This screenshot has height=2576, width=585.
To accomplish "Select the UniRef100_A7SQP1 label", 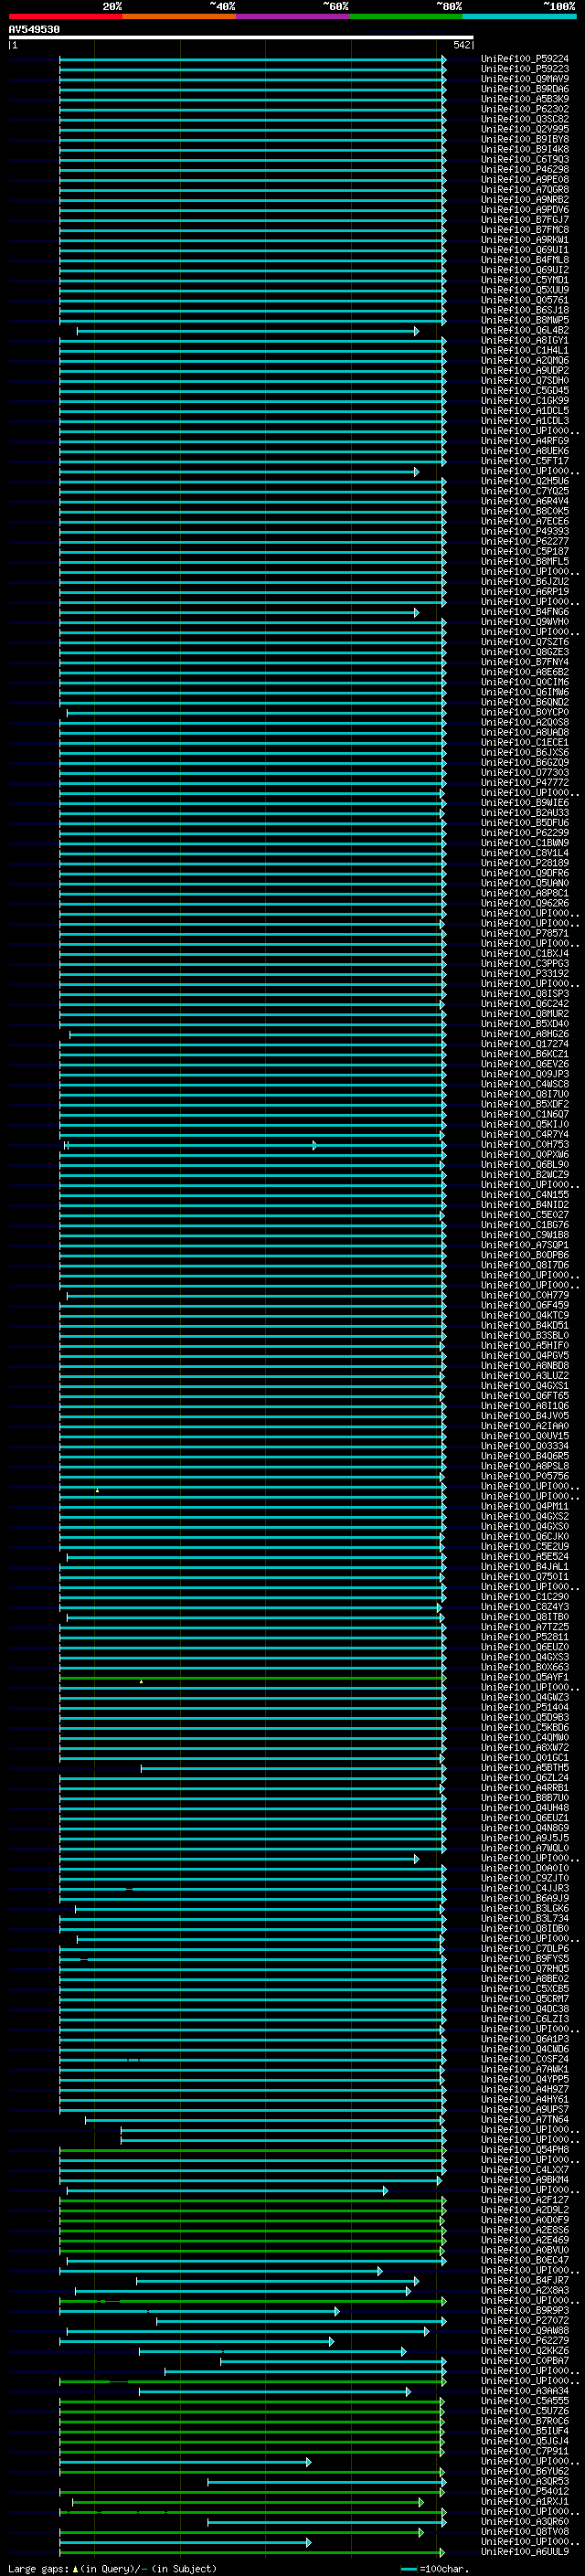I will (525, 1245).
